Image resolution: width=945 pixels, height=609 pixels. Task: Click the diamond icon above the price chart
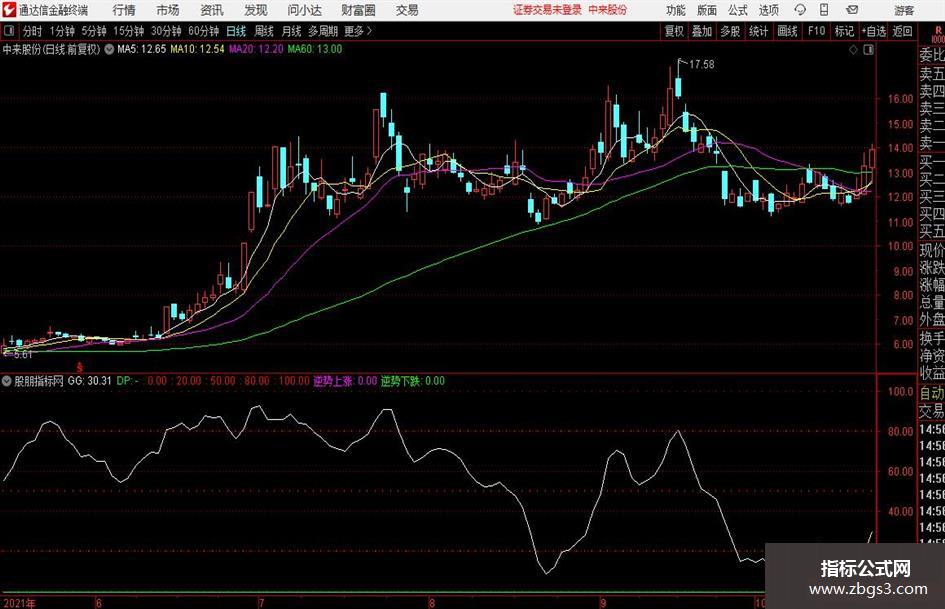click(853, 50)
